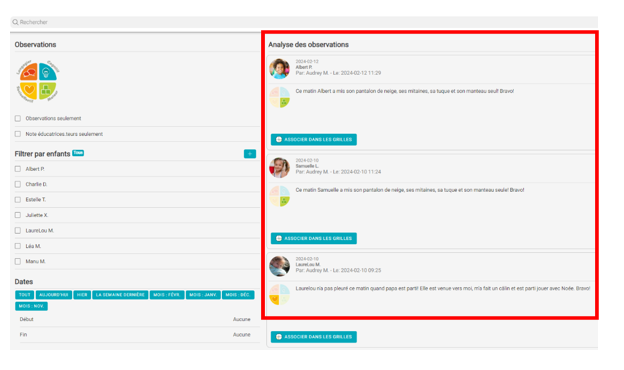Screen dimensions: 624x370
Task: Click LaureLou's 'n'a pas pleuré' observation text
Action: 443,288
